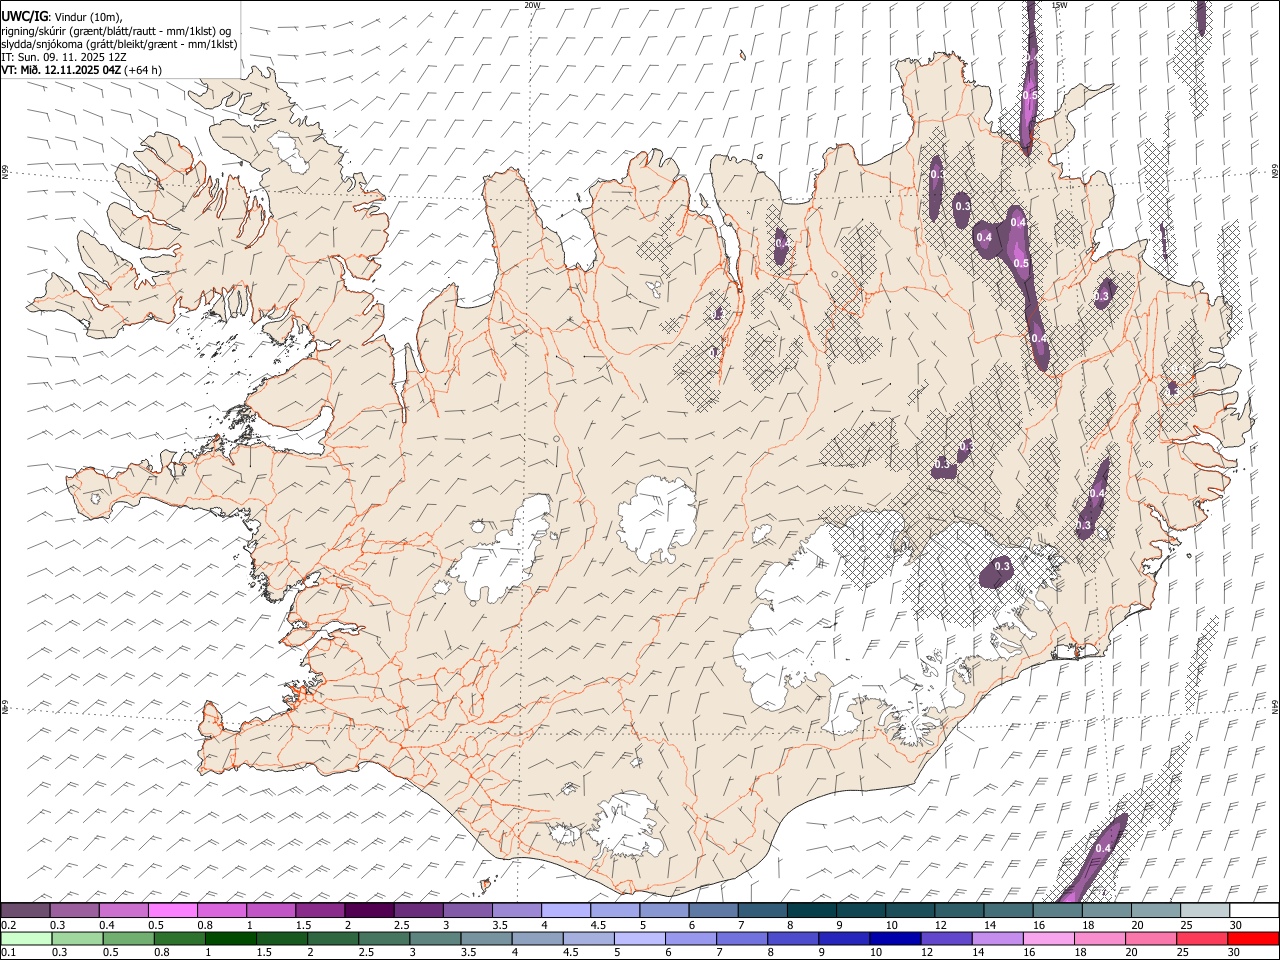The height and width of the screenshot is (960, 1280).
Task: Click the top-row legend swatch labeled 18
Action: tap(1106, 910)
